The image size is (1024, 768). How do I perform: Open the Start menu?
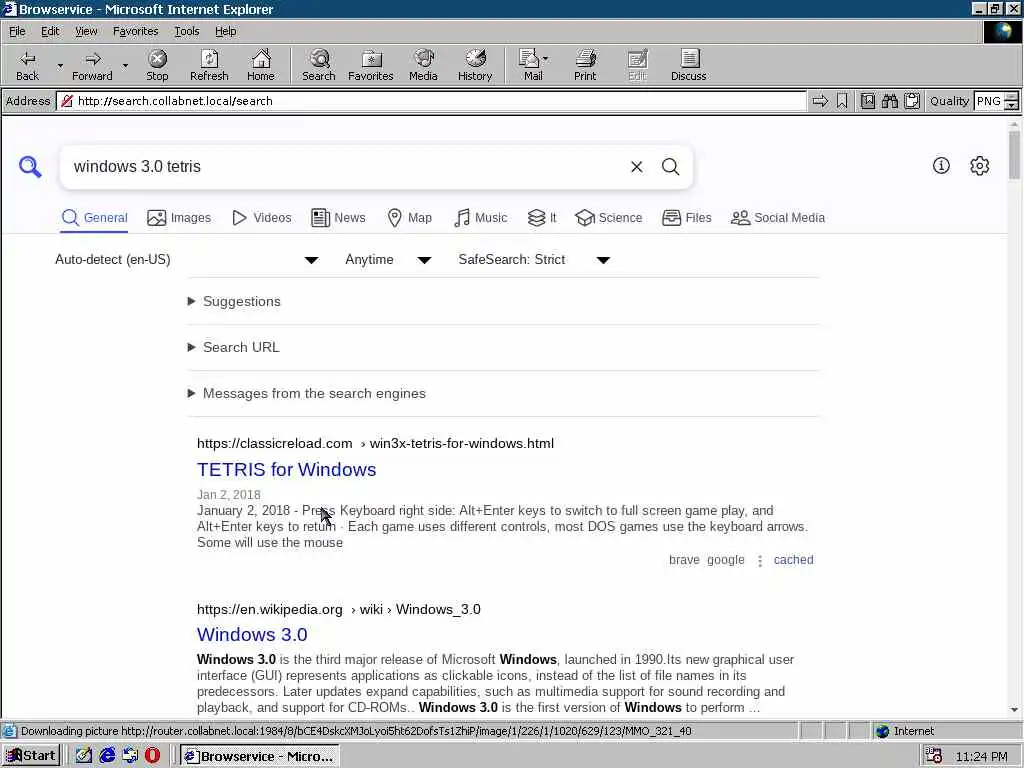[x=31, y=756]
